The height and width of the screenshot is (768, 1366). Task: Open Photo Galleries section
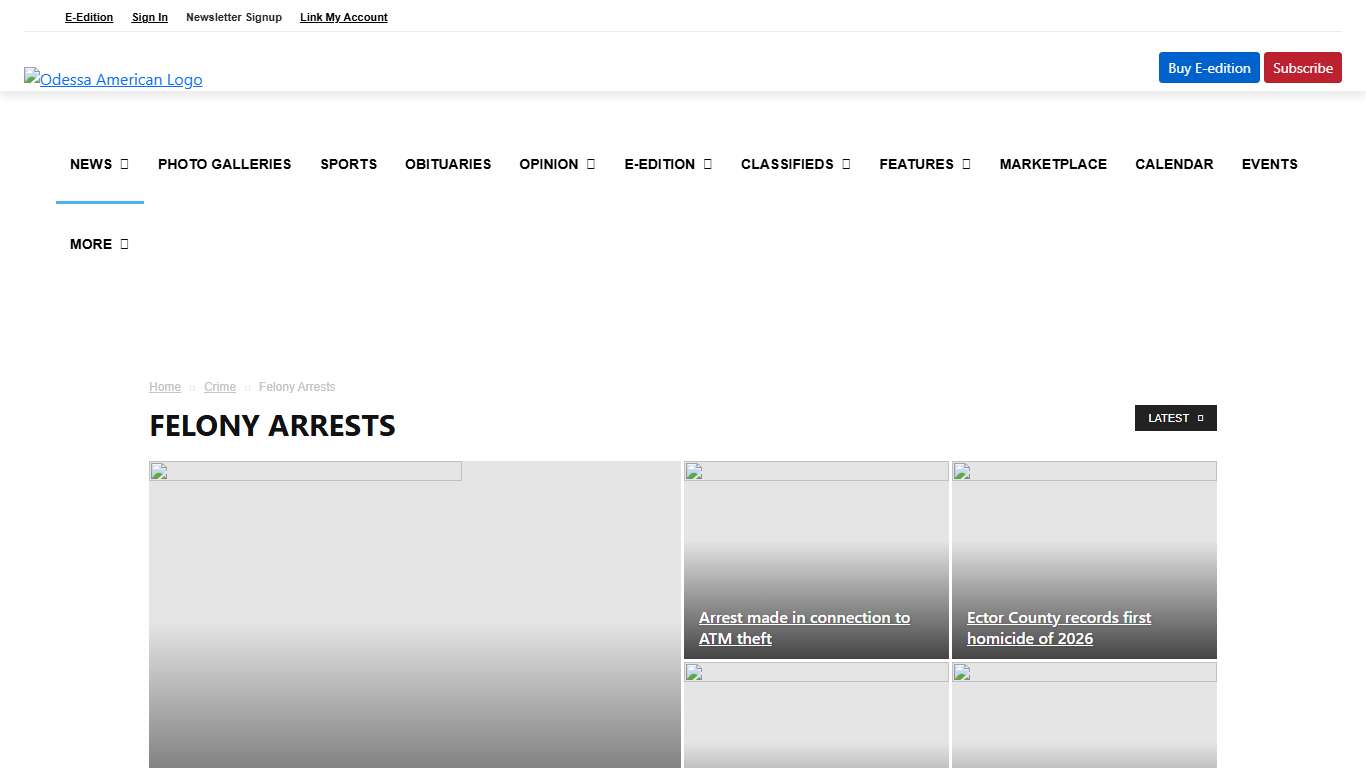click(x=224, y=164)
